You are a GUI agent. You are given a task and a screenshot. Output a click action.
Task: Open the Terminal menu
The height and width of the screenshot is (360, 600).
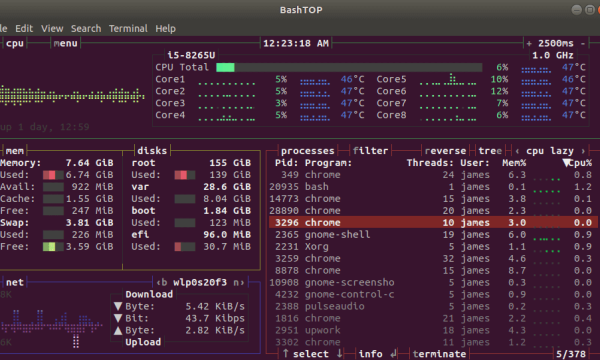(x=128, y=28)
